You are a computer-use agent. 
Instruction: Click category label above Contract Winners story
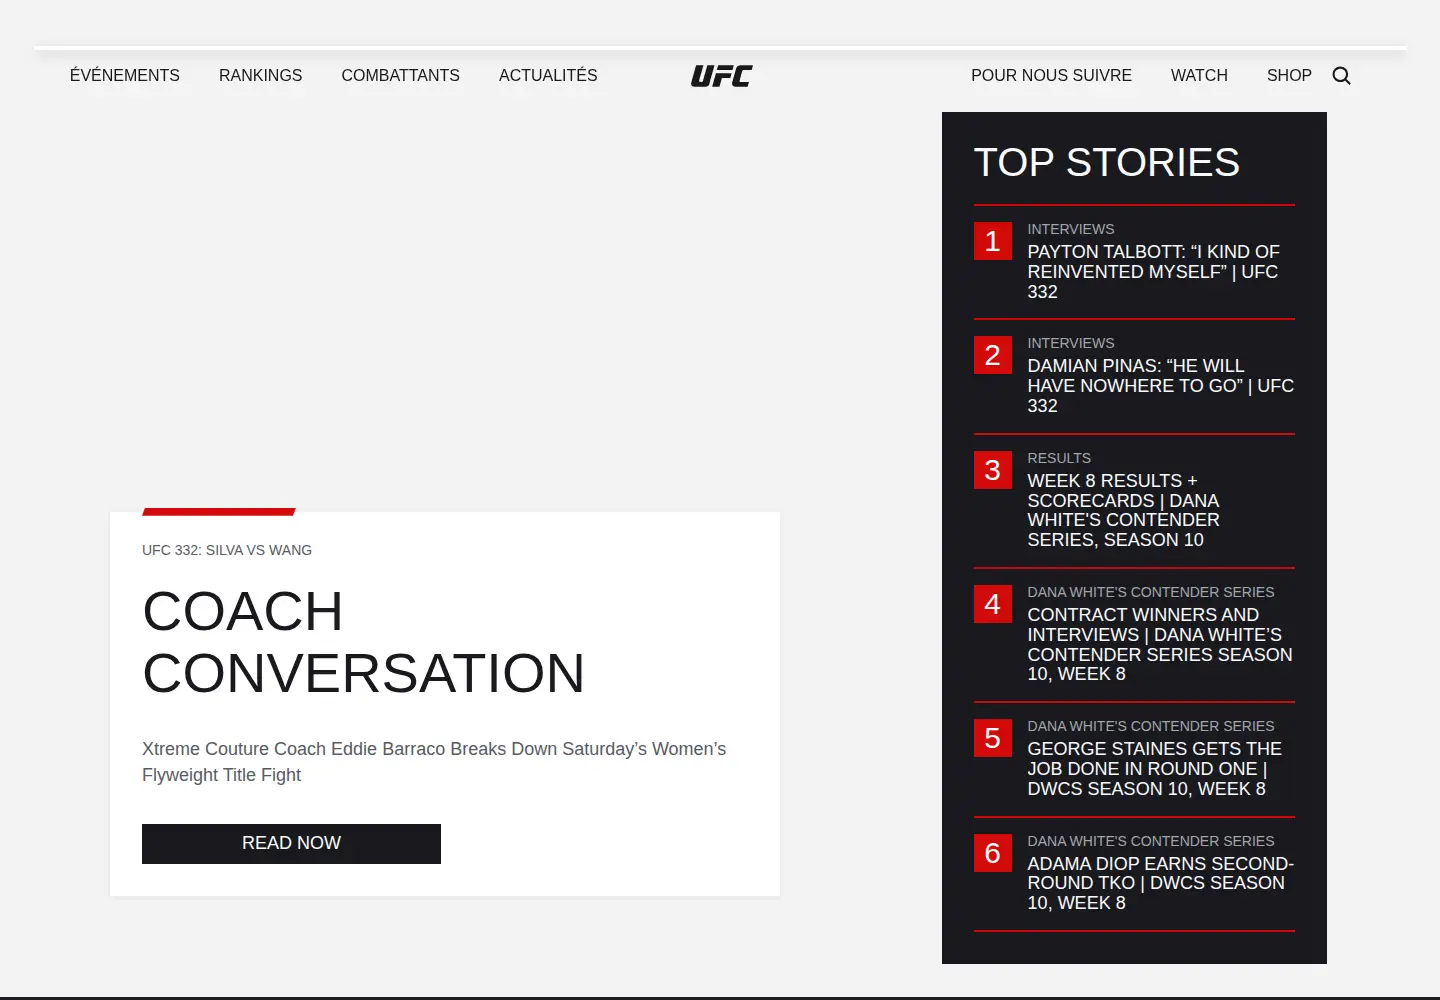click(1151, 592)
